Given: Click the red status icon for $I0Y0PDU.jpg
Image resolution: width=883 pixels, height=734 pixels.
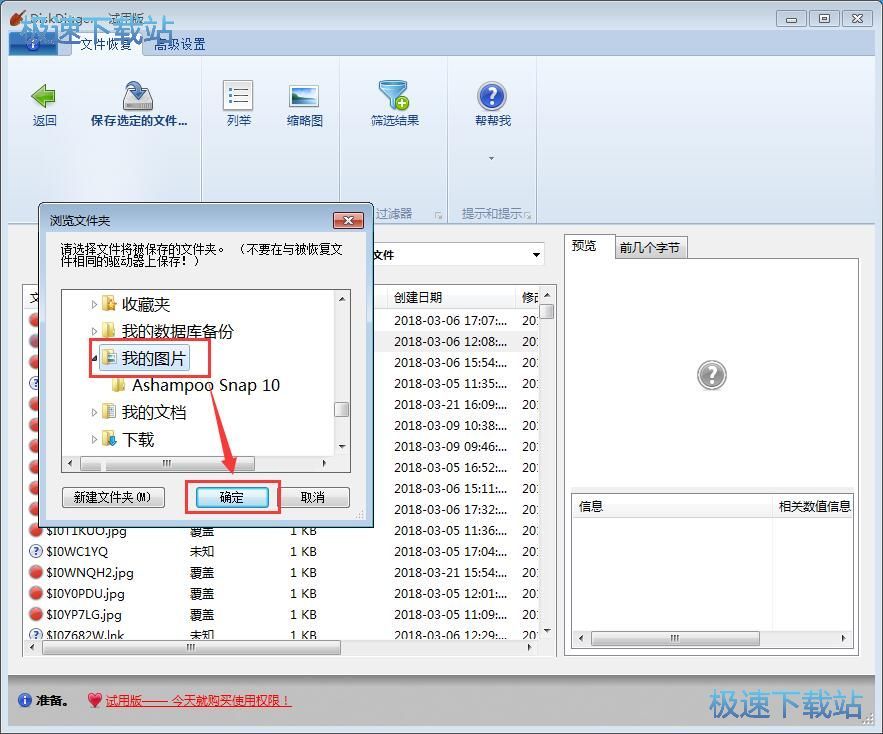Looking at the screenshot, I should click(35, 593).
